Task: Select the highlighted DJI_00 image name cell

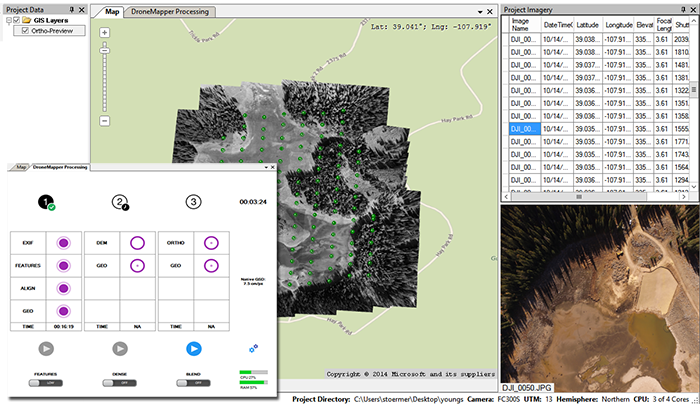Action: click(525, 129)
